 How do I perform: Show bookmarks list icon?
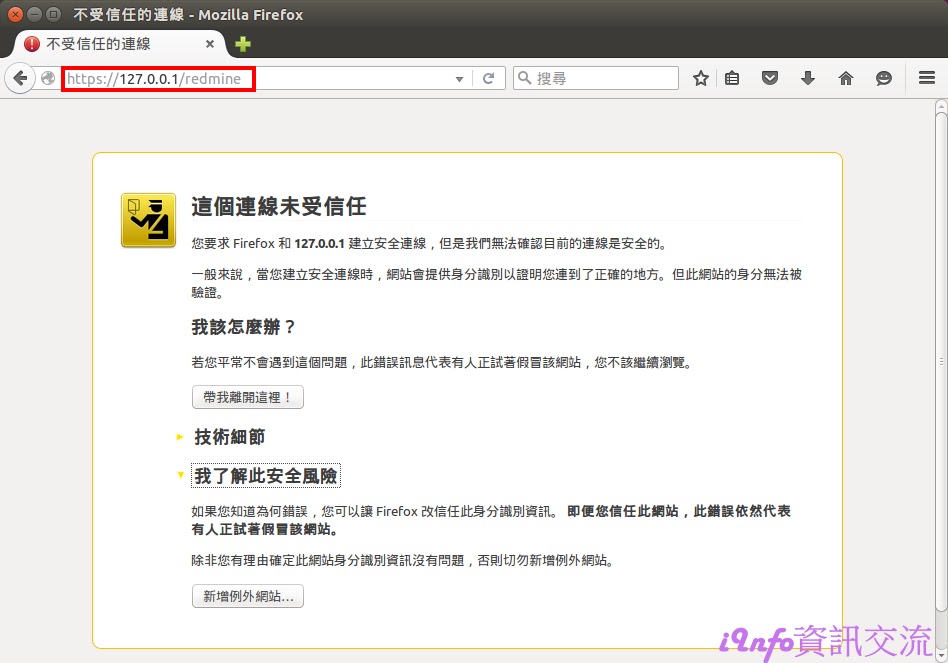pos(732,78)
